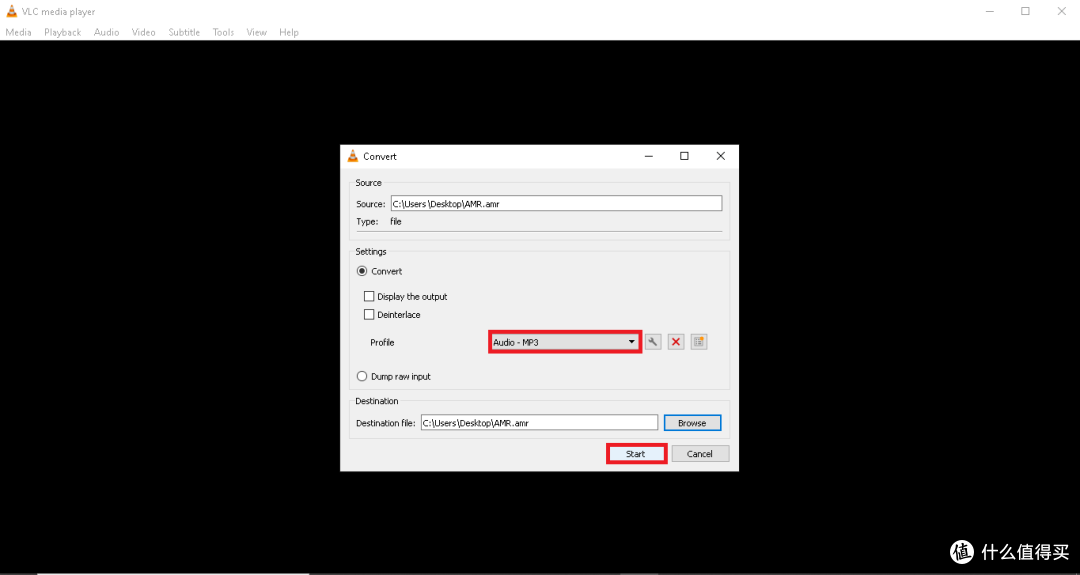
Task: Open the Subtitle menu
Action: [184, 32]
